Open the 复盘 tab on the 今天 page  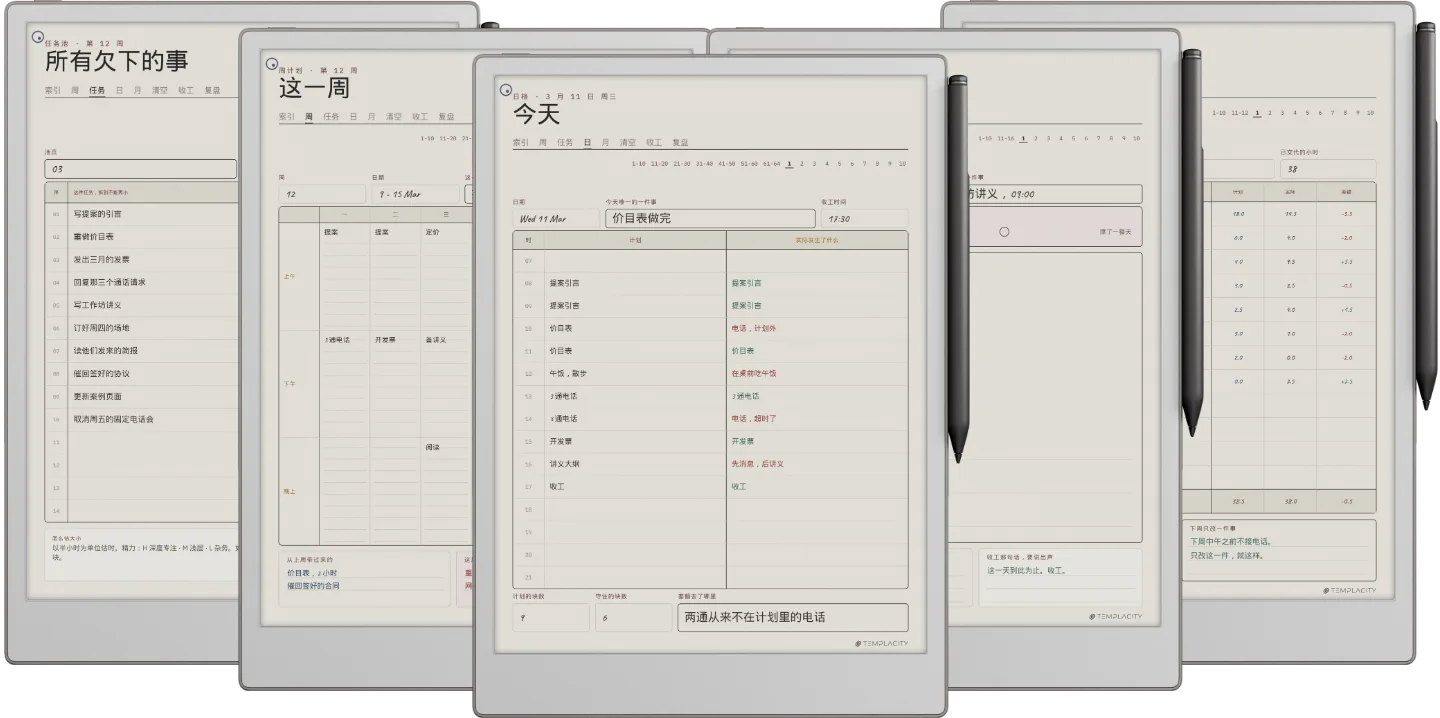(680, 143)
